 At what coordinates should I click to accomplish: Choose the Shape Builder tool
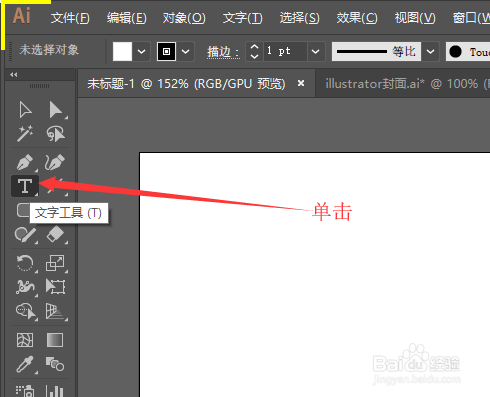tap(26, 311)
